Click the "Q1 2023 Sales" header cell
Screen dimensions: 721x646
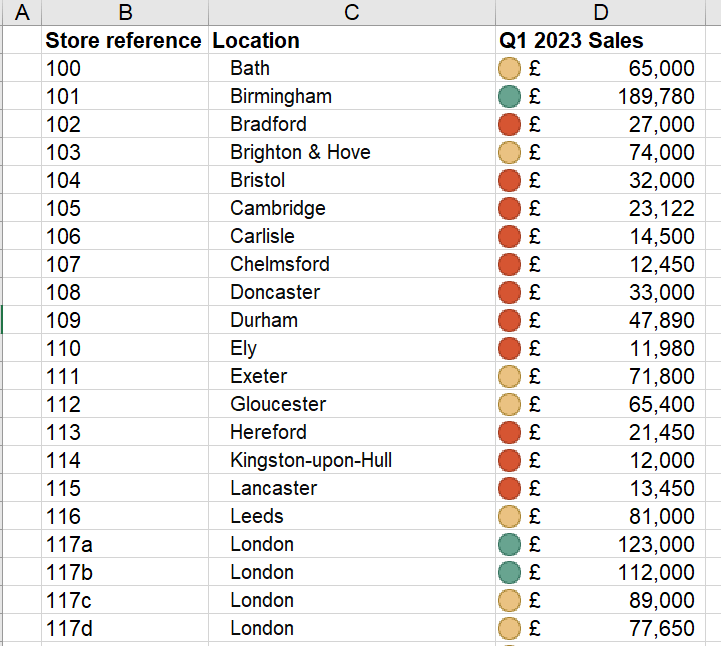tap(571, 41)
